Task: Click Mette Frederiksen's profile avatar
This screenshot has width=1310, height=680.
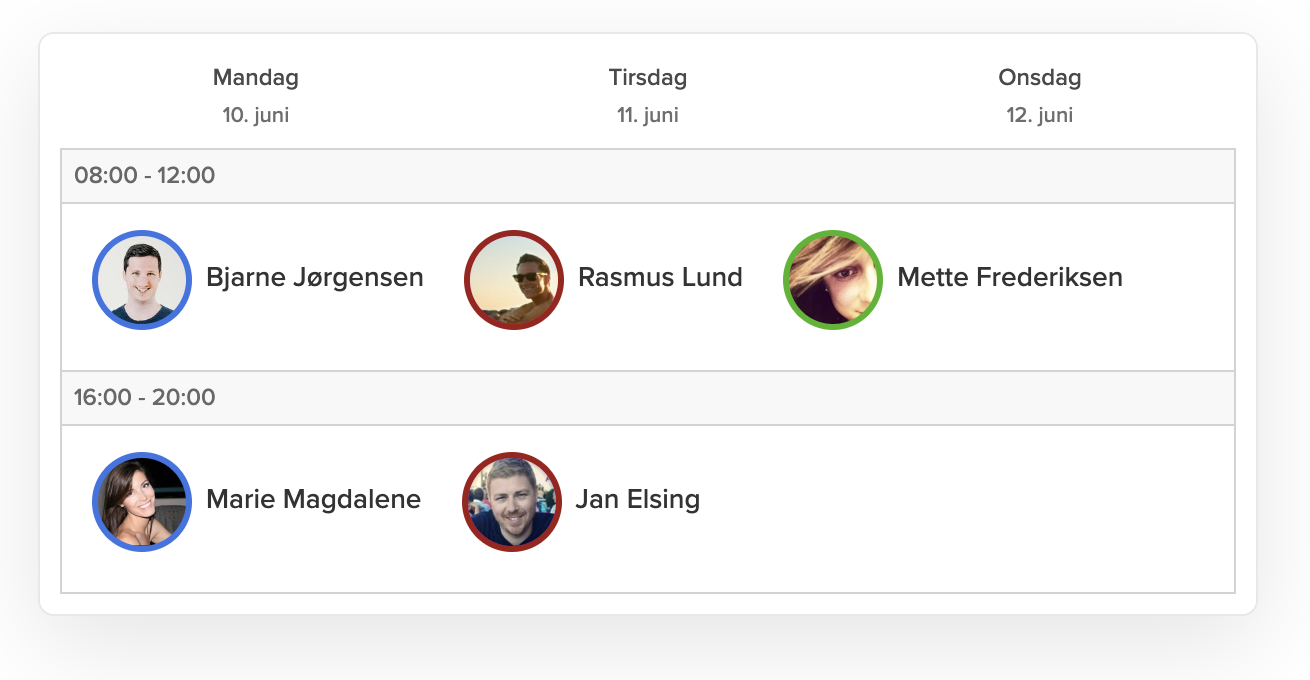Action: pos(832,280)
